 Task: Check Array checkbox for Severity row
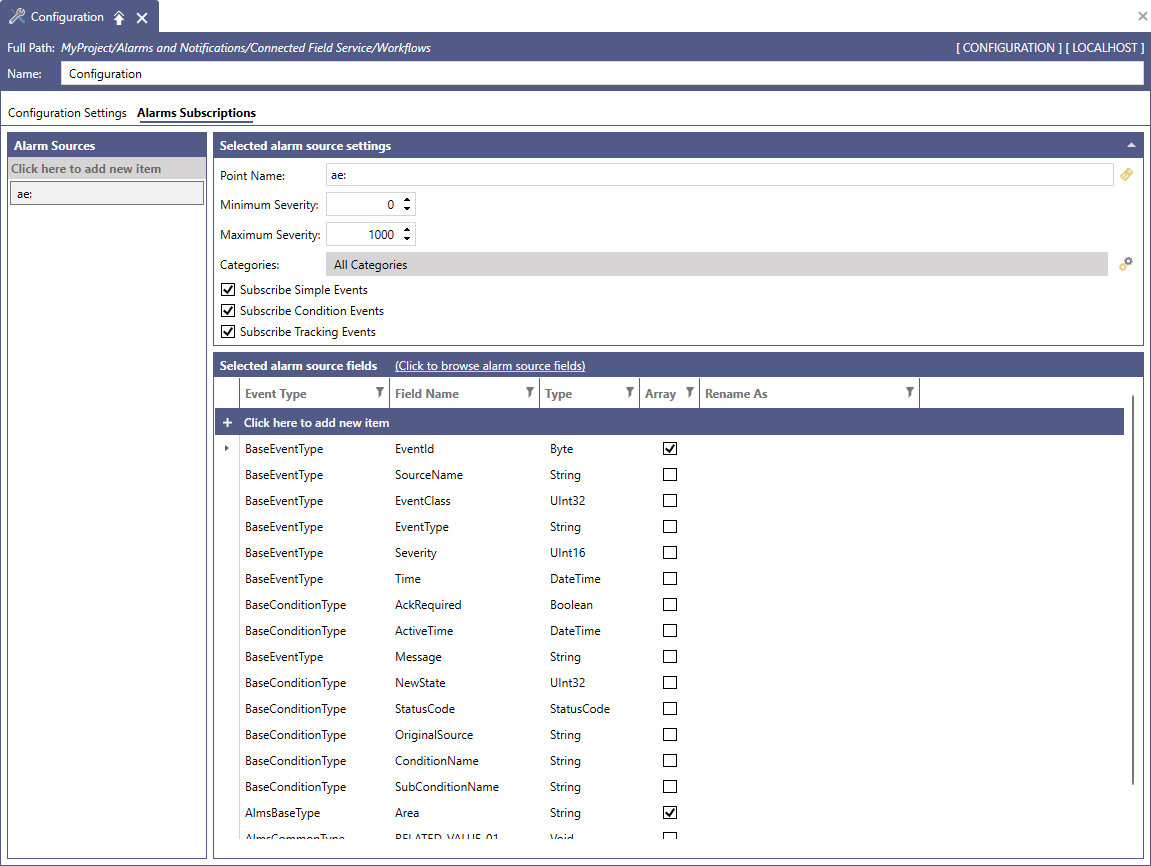[x=669, y=553]
